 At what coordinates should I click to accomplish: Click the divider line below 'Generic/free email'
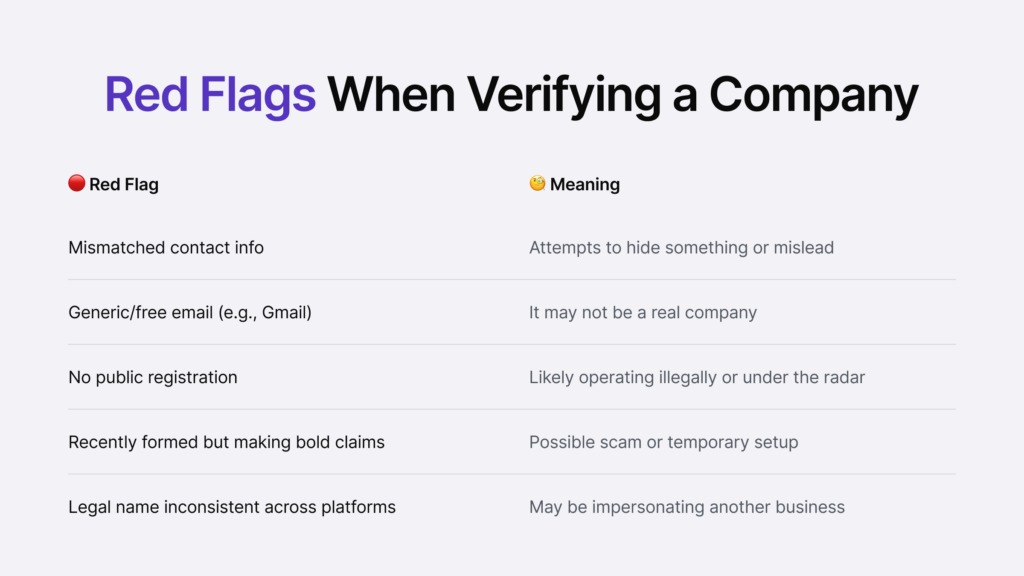(x=512, y=344)
